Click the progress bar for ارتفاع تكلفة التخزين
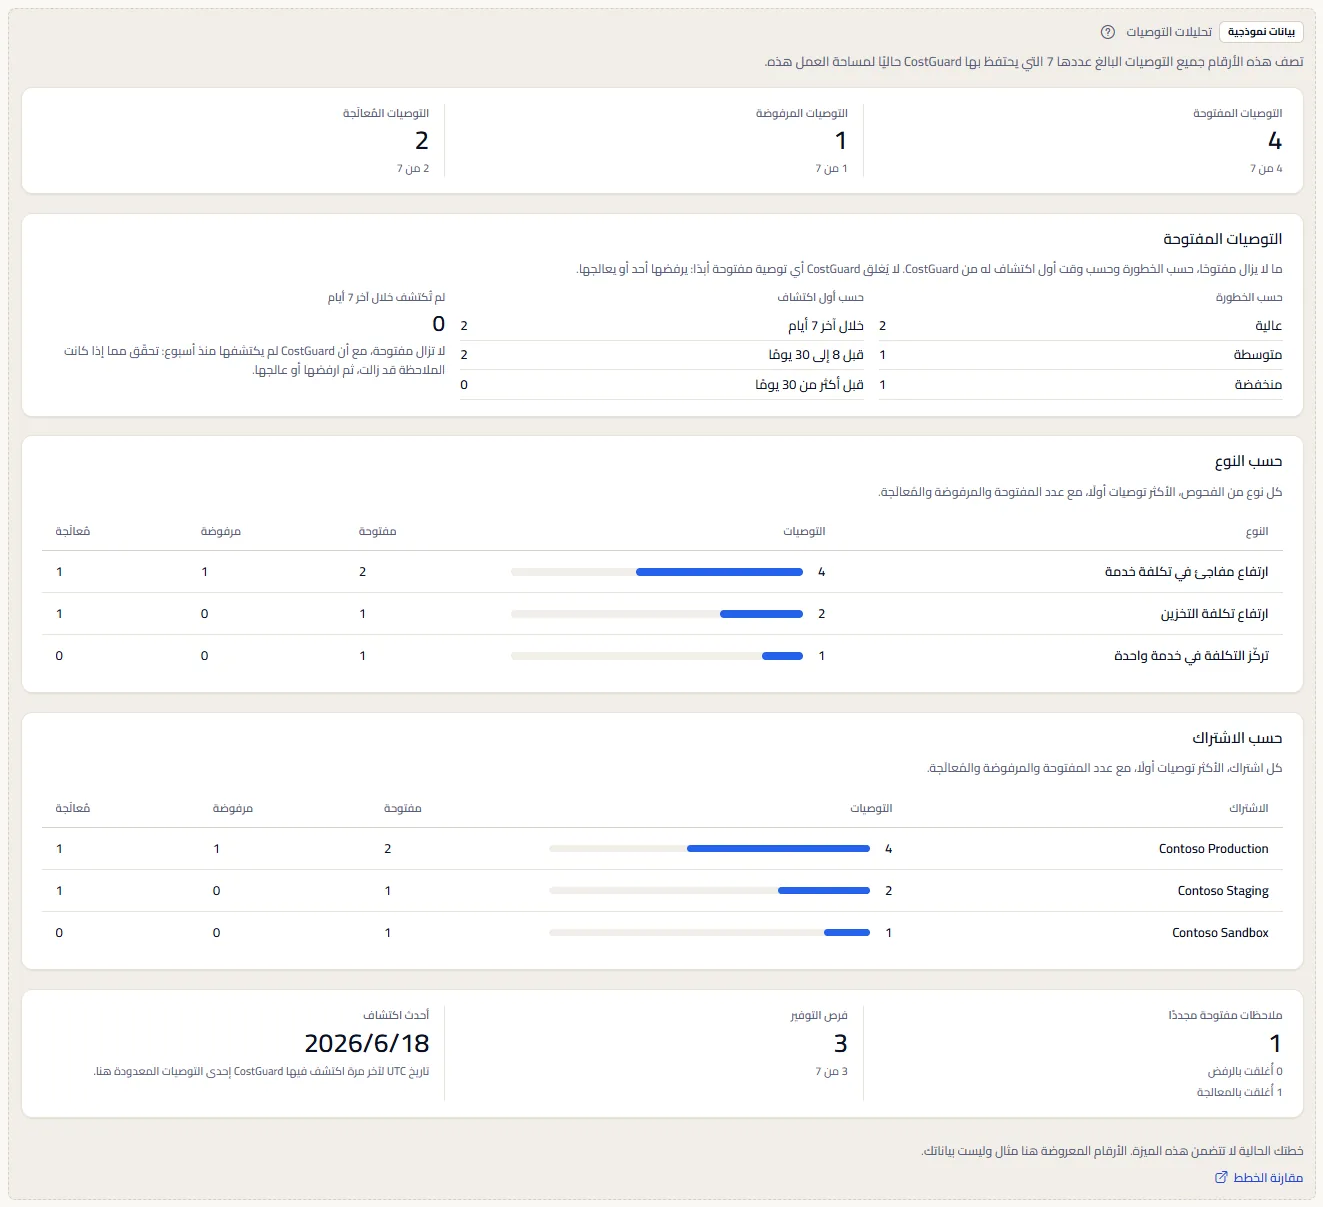Viewport: 1323px width, 1207px height. [657, 614]
